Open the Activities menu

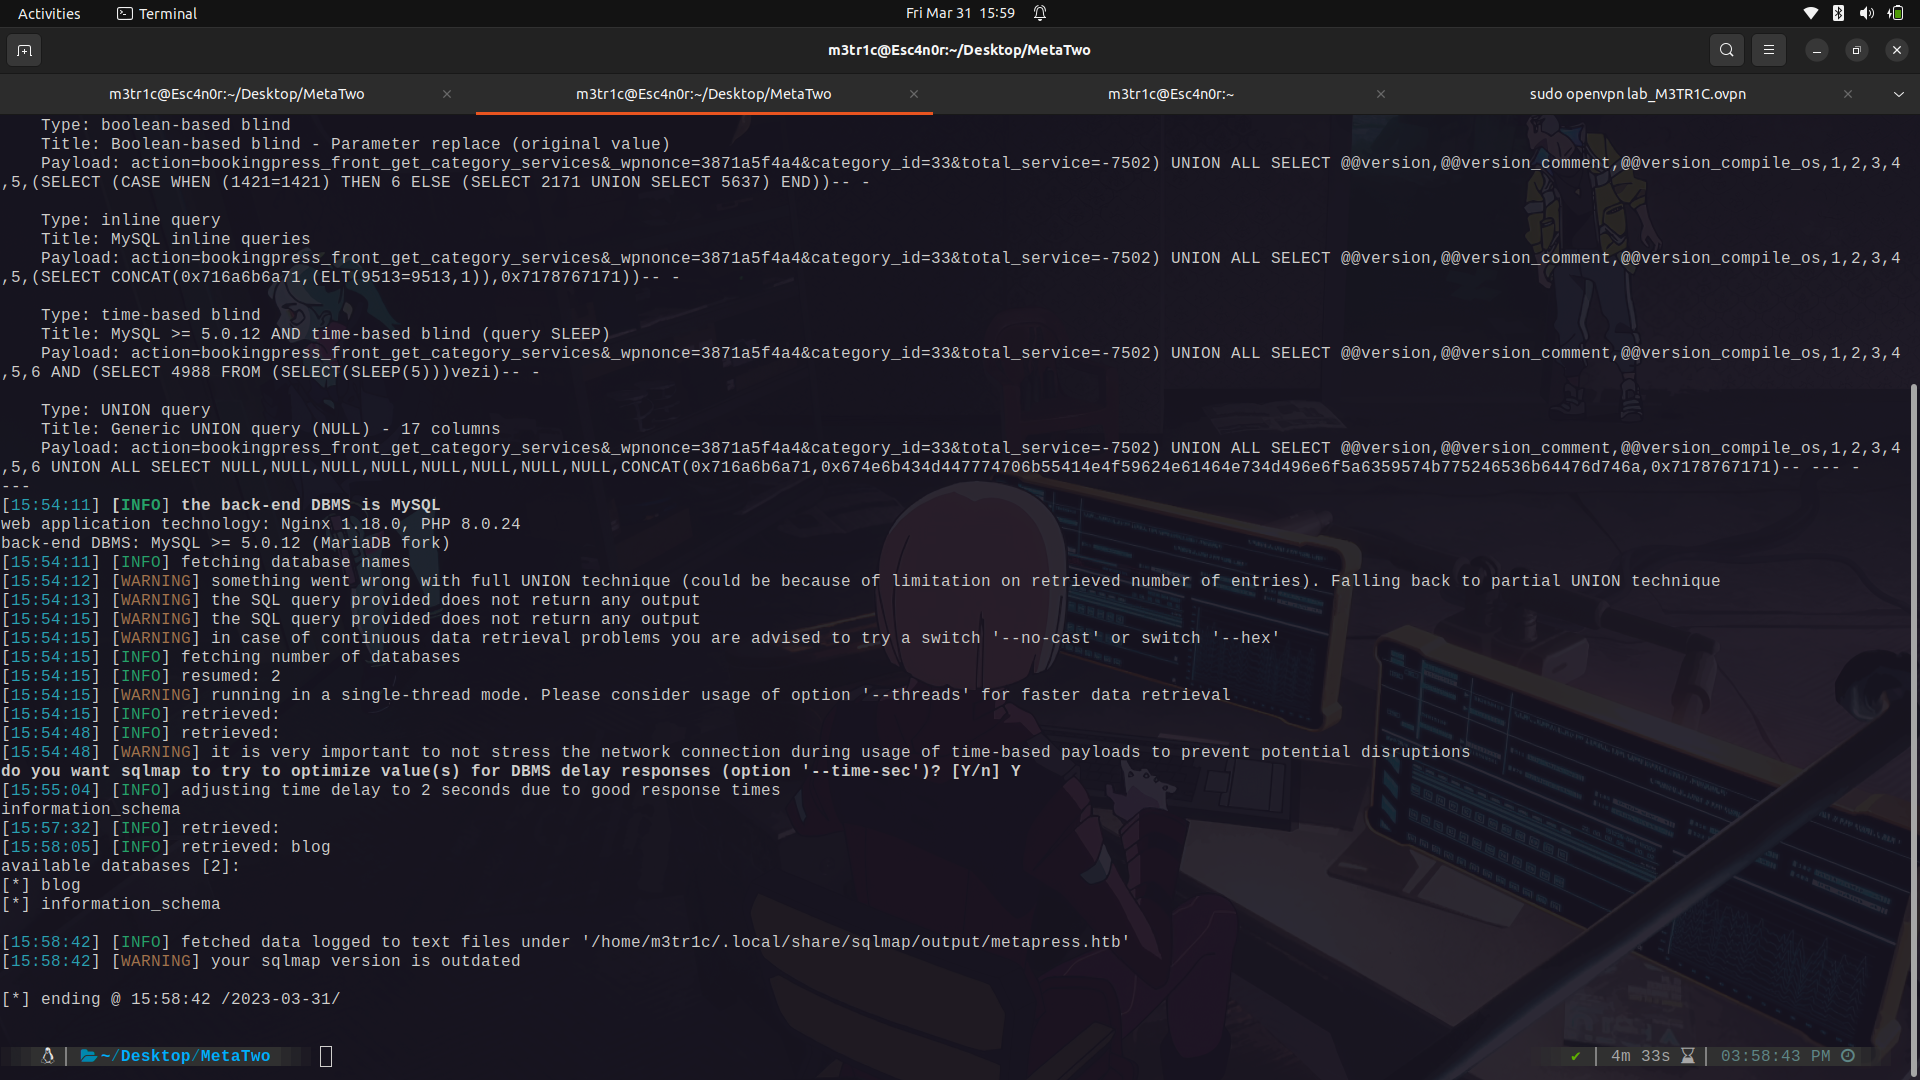pos(48,13)
